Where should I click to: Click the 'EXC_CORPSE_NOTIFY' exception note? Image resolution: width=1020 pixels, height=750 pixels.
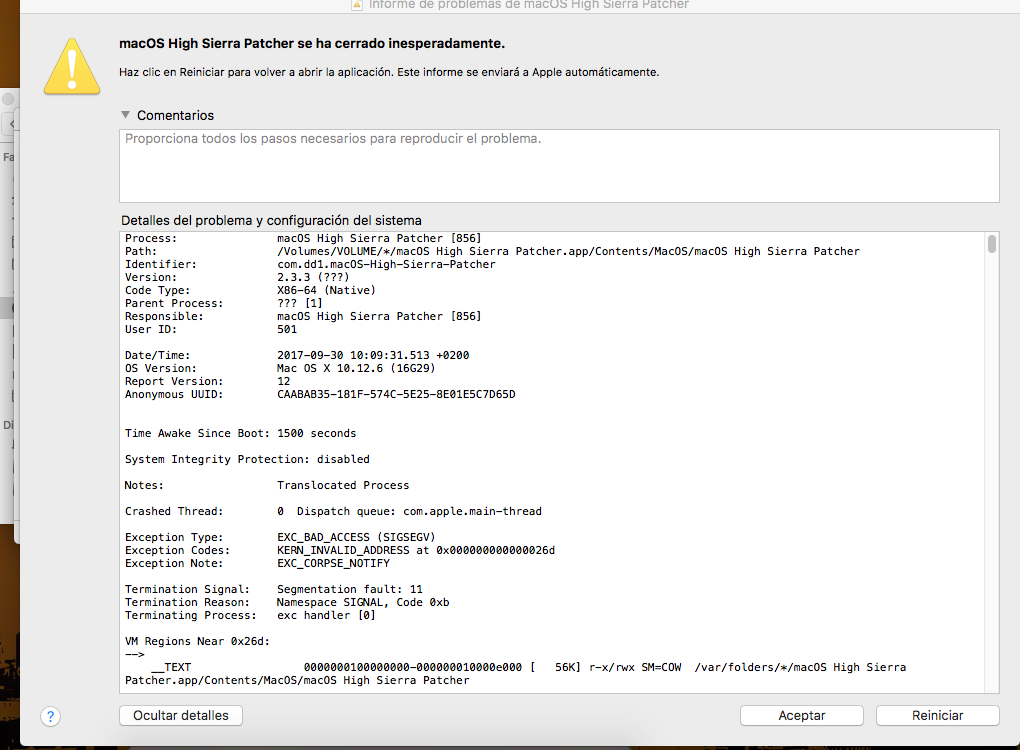(333, 563)
